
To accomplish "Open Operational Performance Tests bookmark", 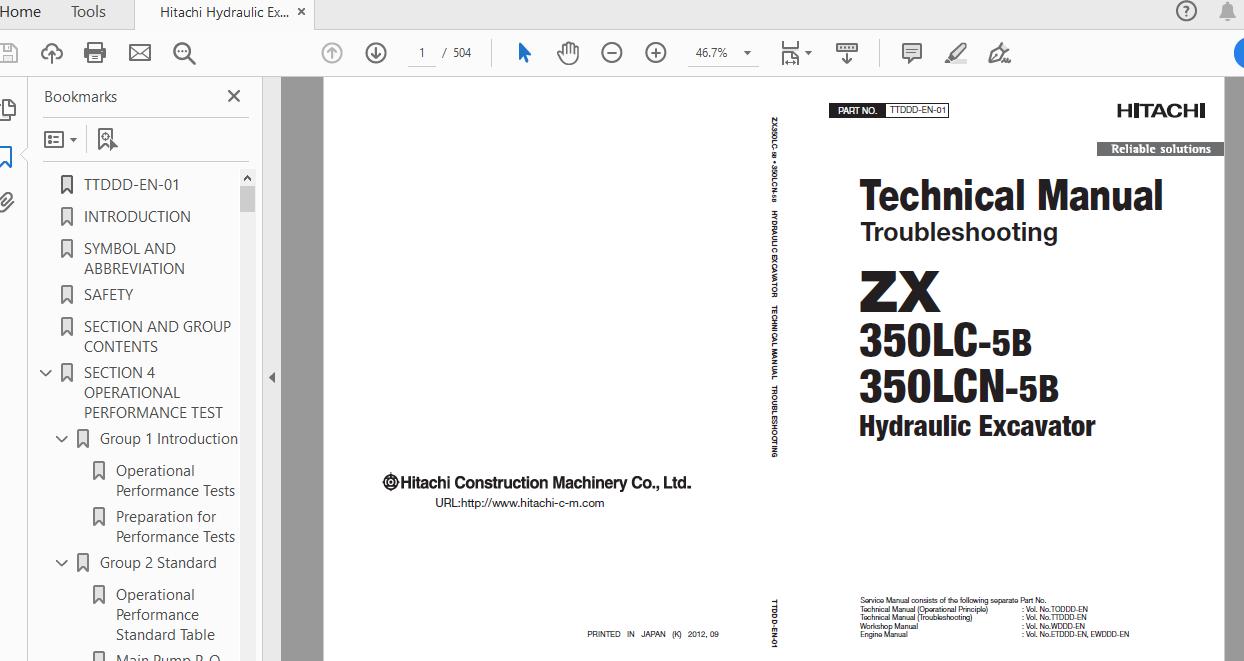I will tap(175, 481).
